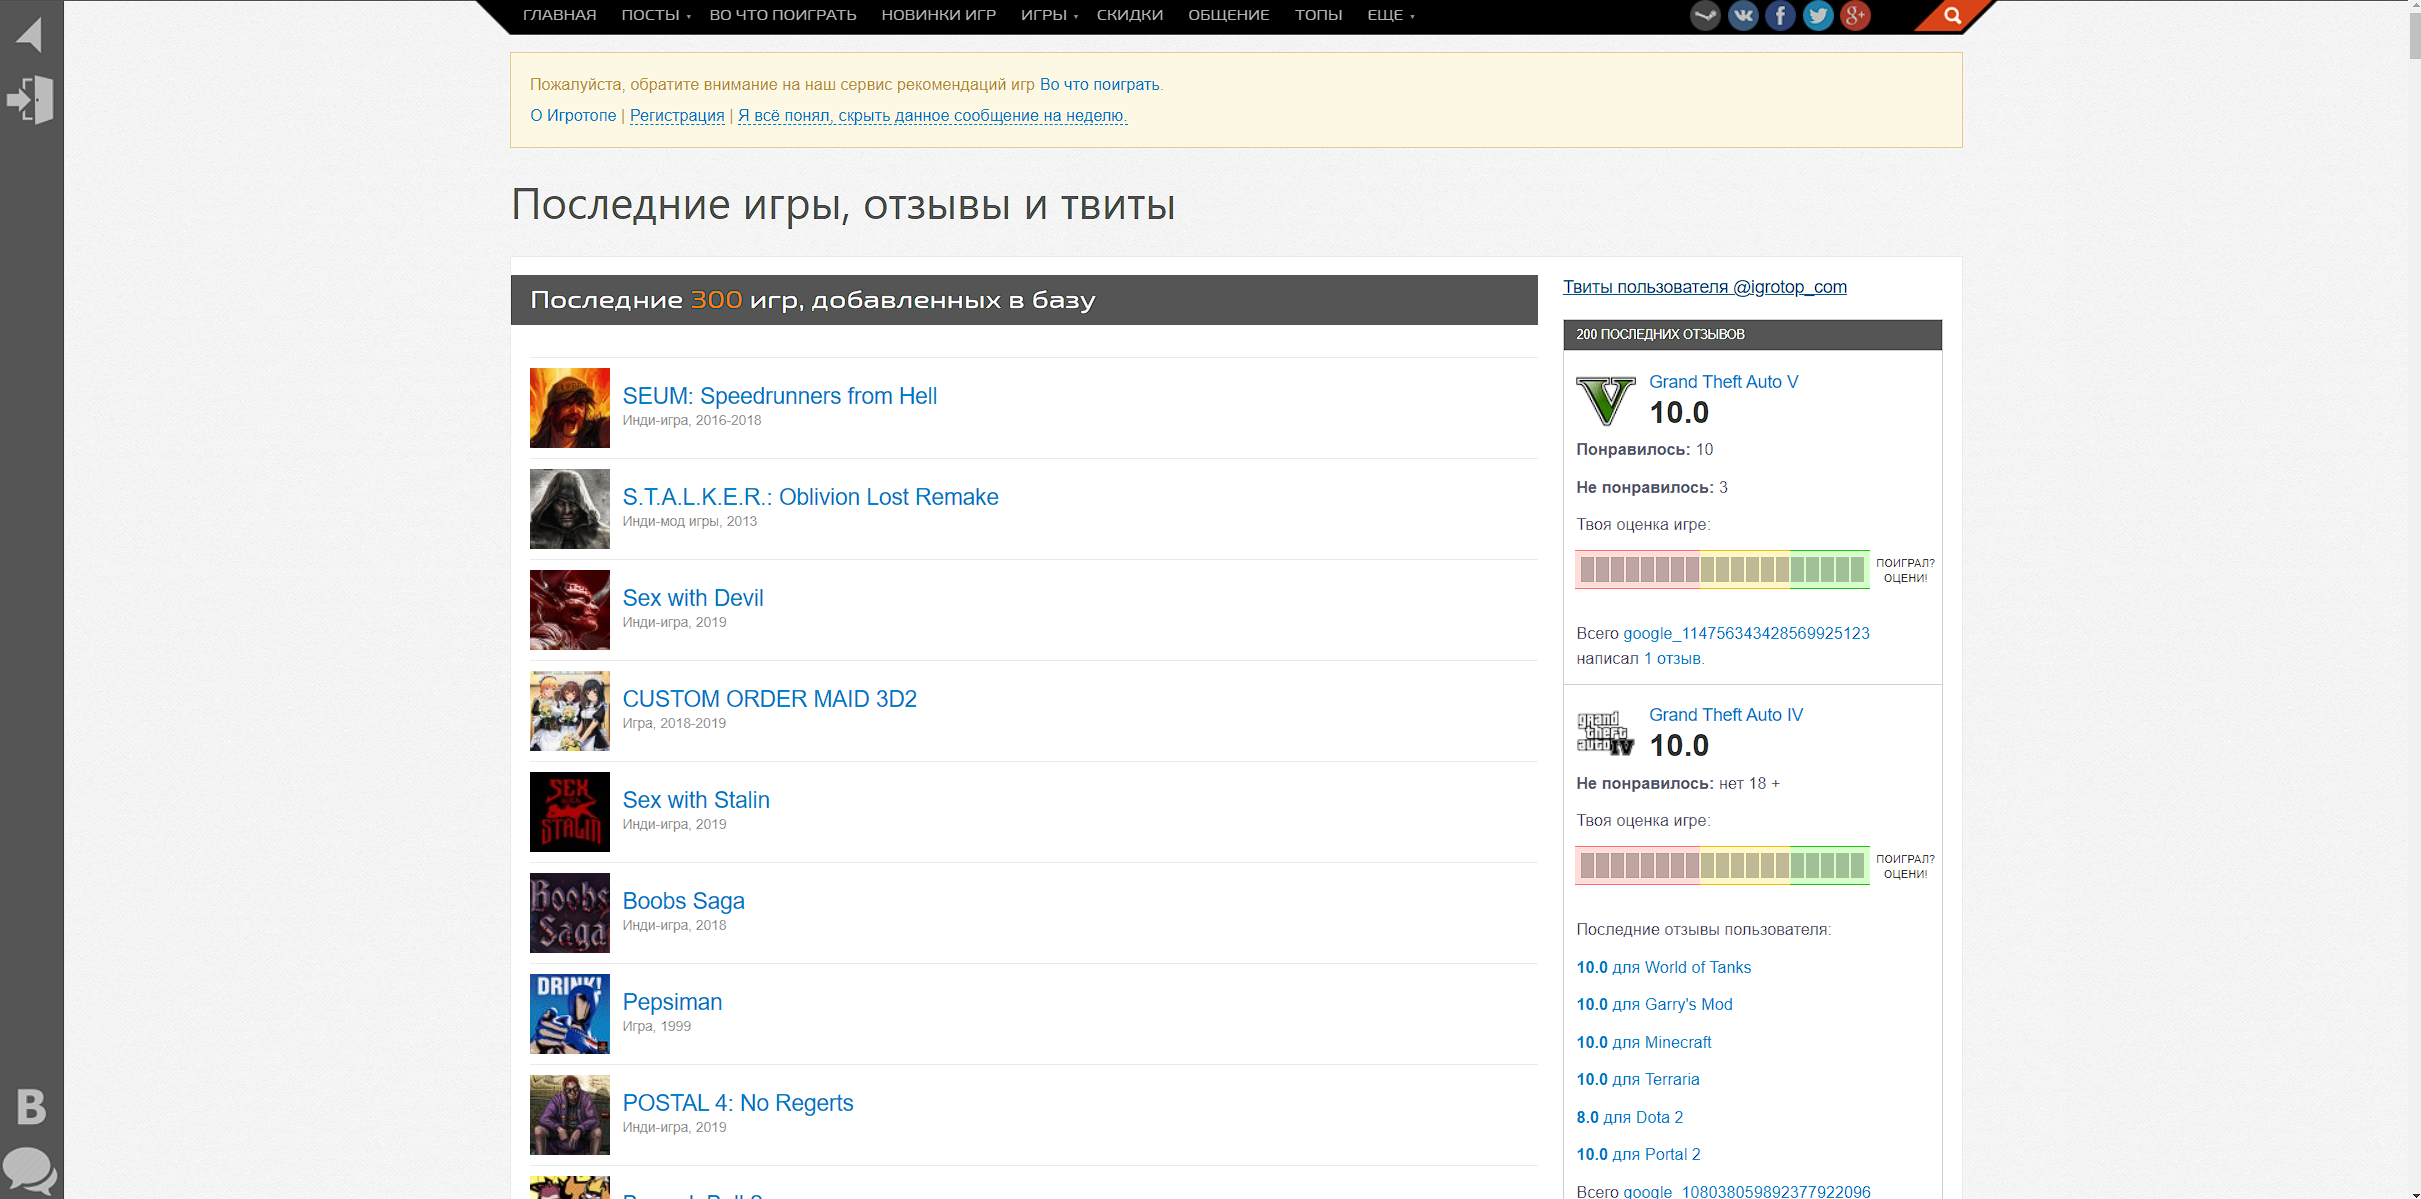Screen dimensions: 2421x1199
Task: Click the orange search magnifier icon
Action: click(1952, 15)
